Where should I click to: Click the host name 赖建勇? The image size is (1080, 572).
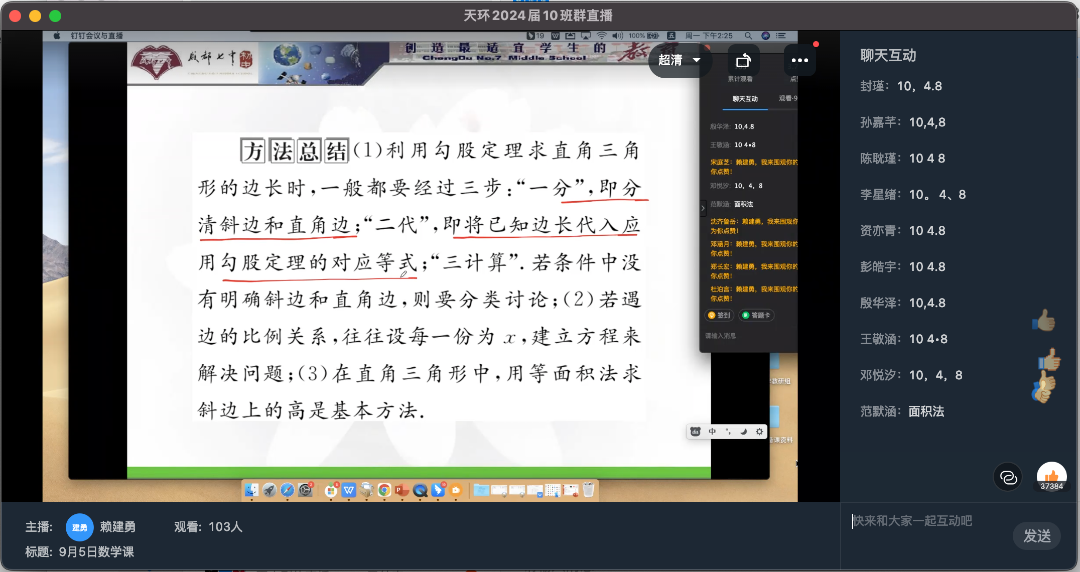(118, 527)
